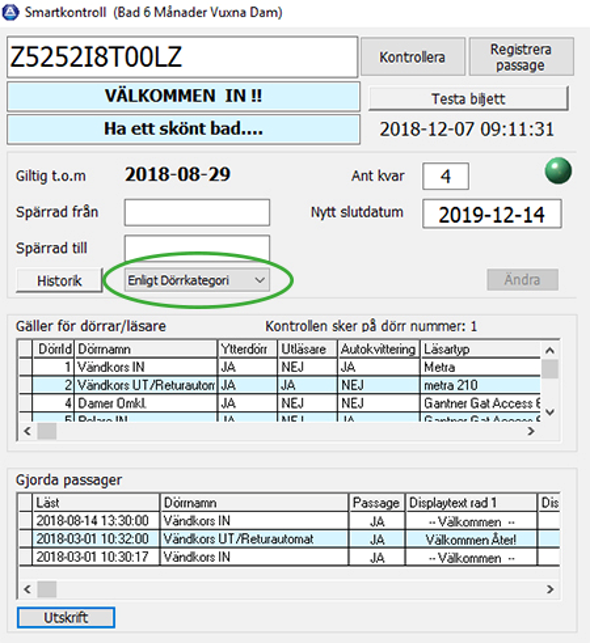Click the Smartkontroll app icon in title bar
The width and height of the screenshot is (590, 643).
(x=11, y=12)
